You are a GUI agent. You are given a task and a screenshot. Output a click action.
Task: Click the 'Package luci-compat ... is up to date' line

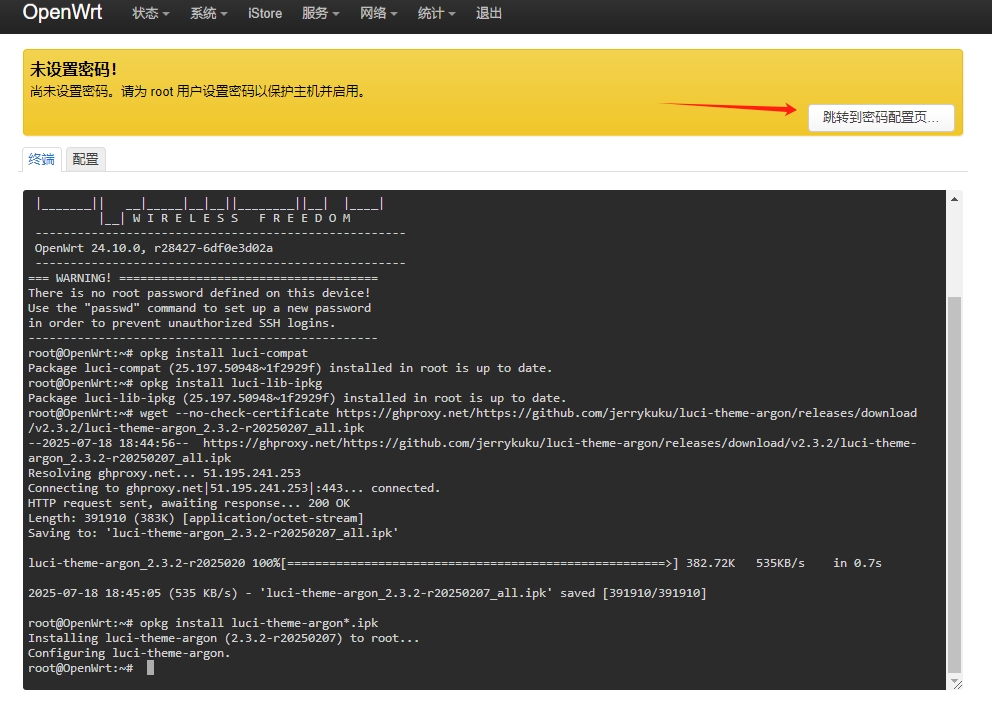point(290,368)
